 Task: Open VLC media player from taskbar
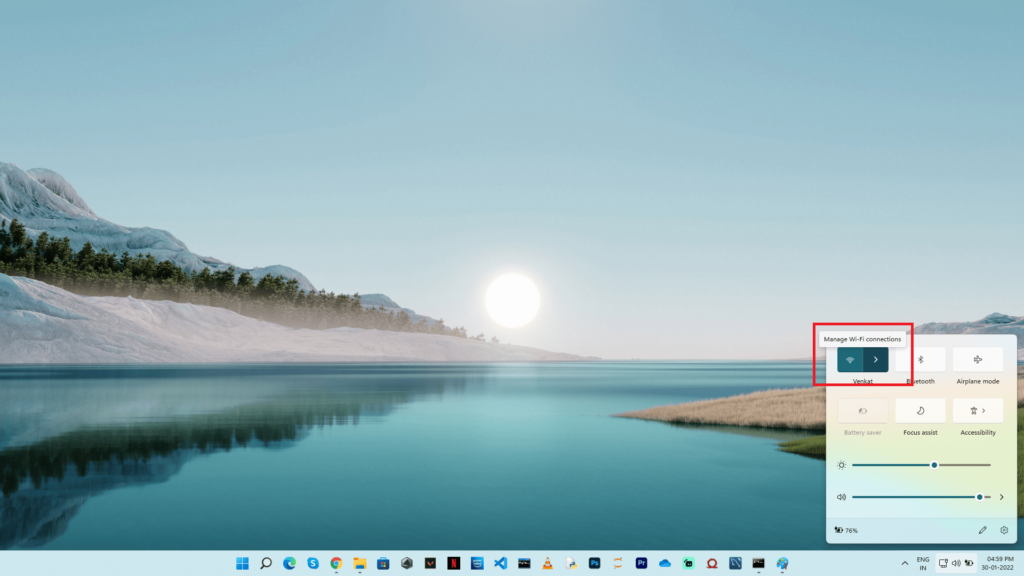[x=547, y=563]
